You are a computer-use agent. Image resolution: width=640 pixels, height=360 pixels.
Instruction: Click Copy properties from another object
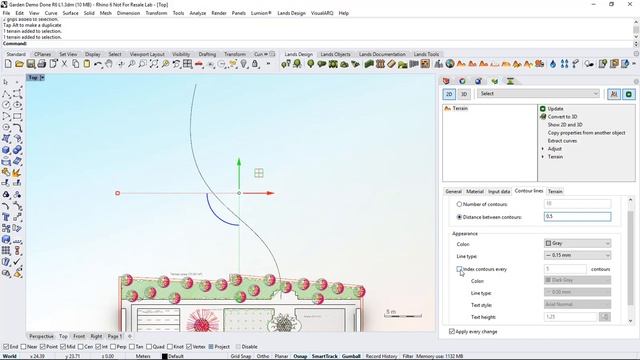point(586,133)
